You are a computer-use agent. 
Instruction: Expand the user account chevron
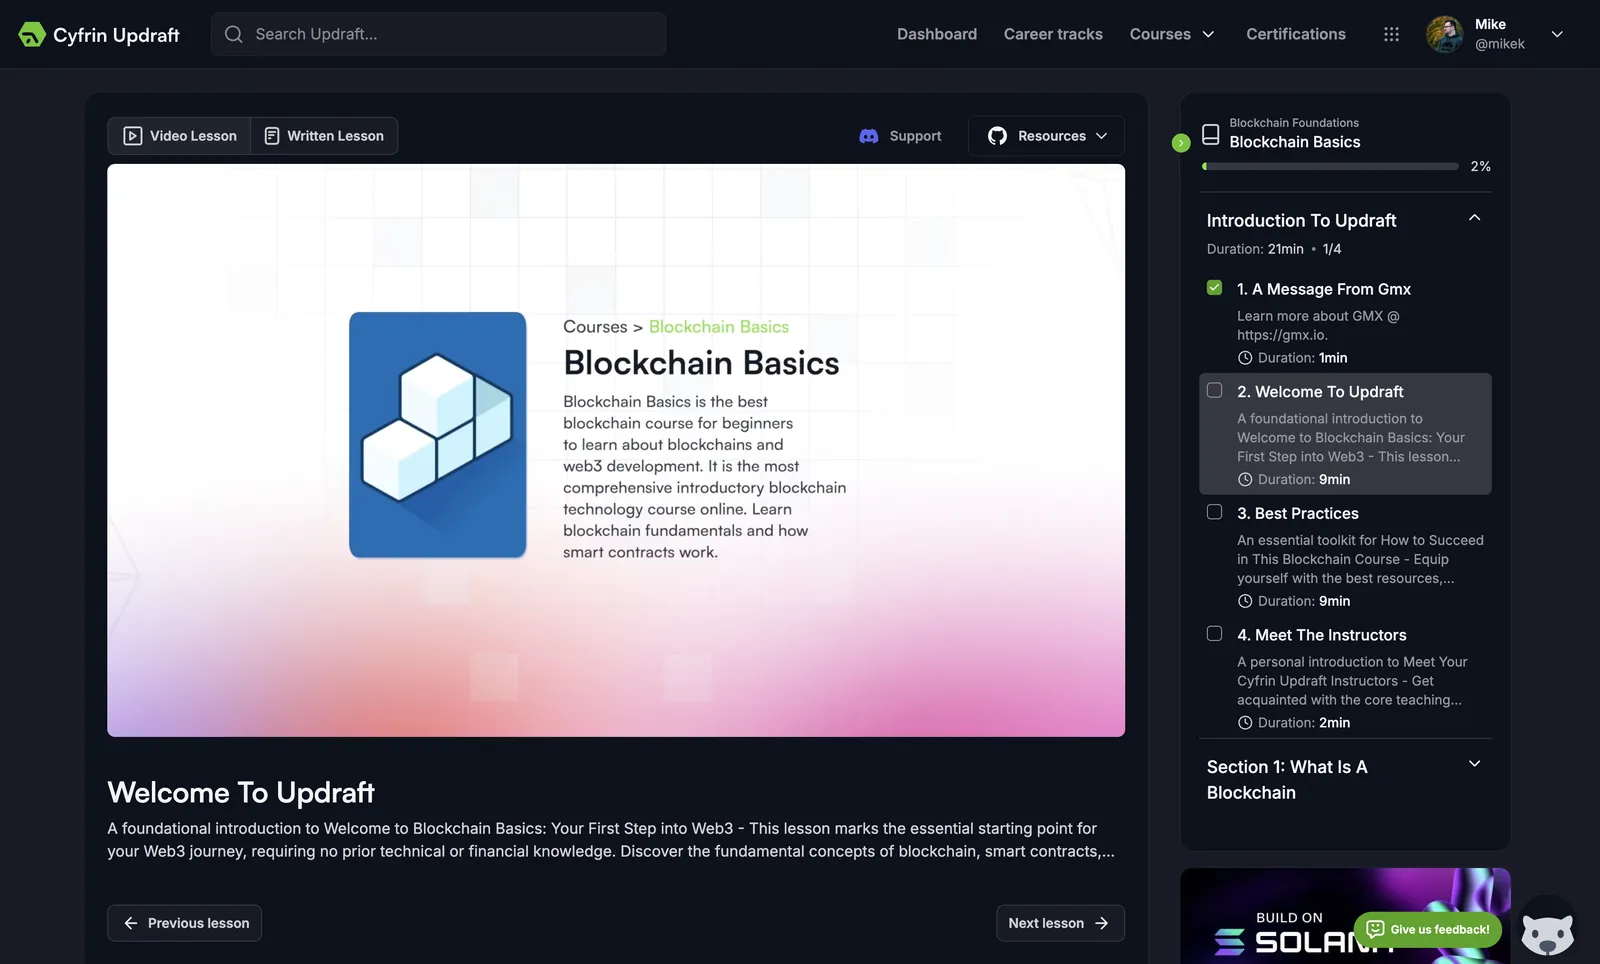click(x=1557, y=34)
